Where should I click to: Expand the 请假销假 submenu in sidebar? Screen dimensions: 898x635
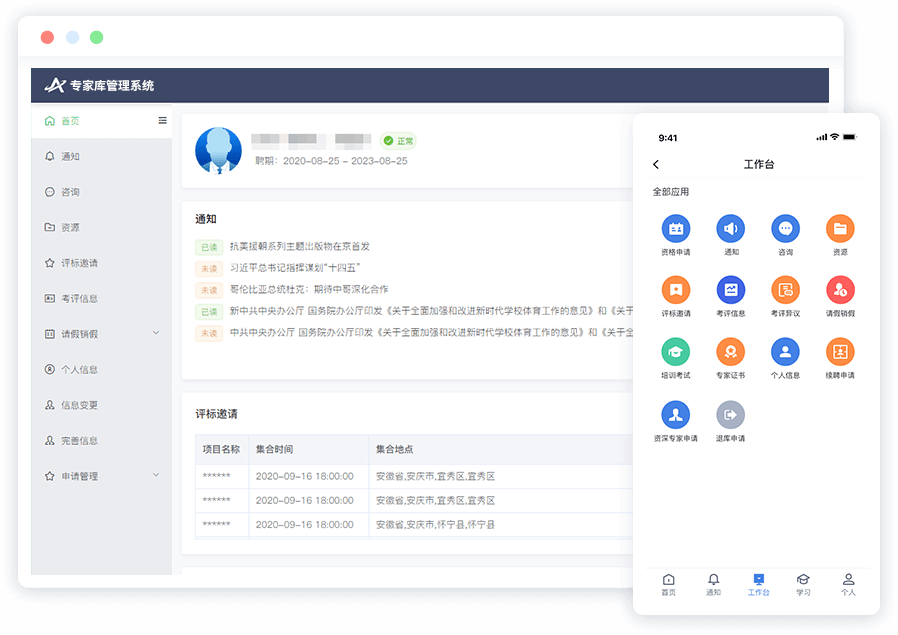point(155,333)
